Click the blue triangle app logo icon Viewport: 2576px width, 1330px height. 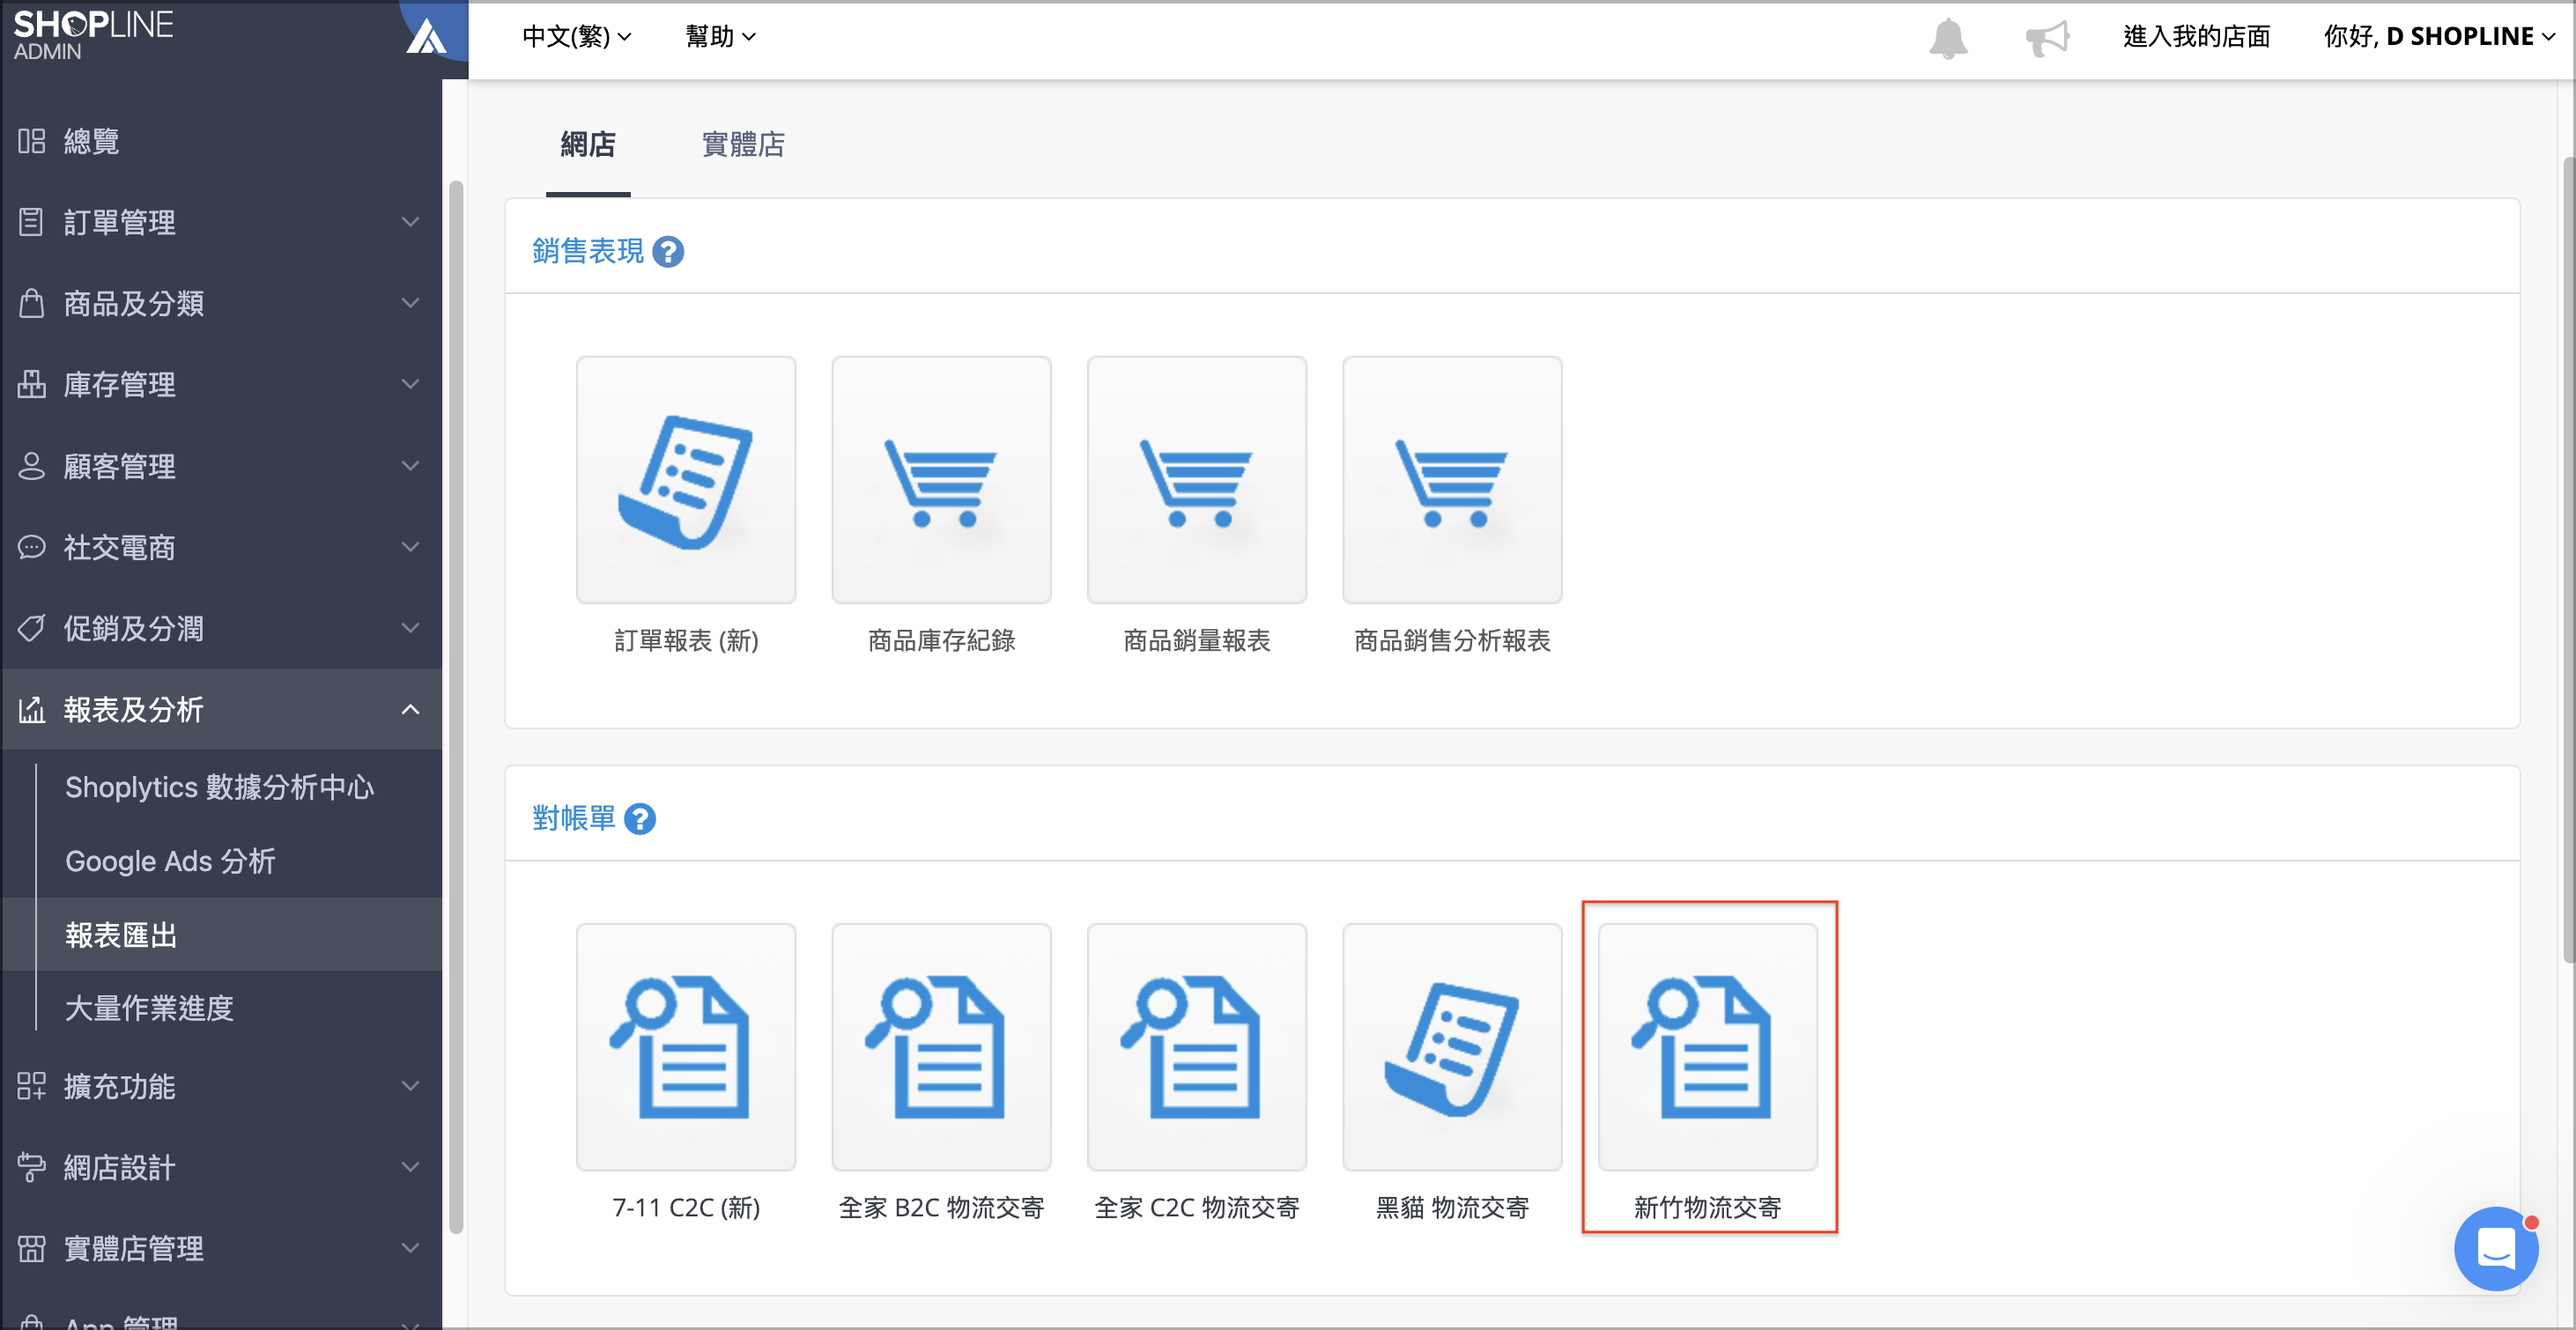pyautogui.click(x=427, y=36)
